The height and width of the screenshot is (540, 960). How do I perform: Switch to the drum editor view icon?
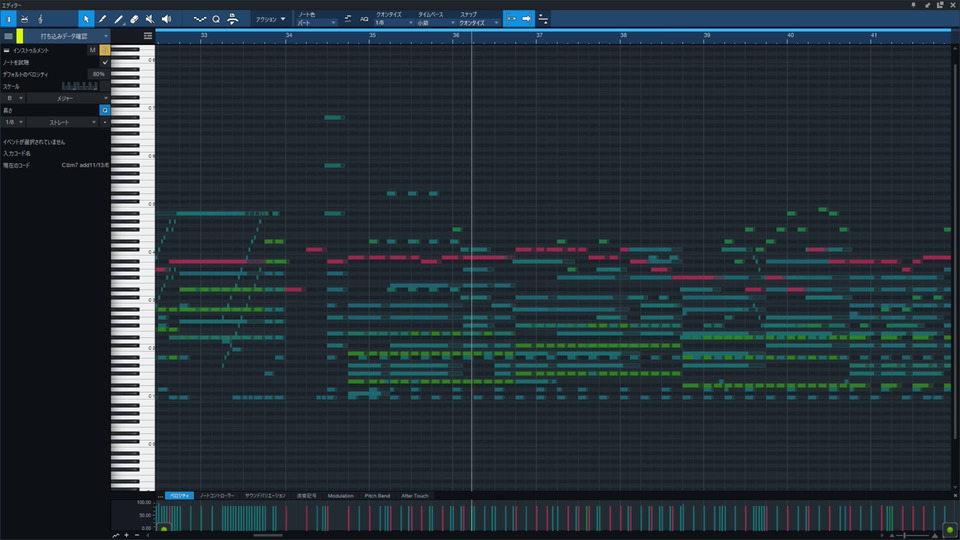(24, 19)
